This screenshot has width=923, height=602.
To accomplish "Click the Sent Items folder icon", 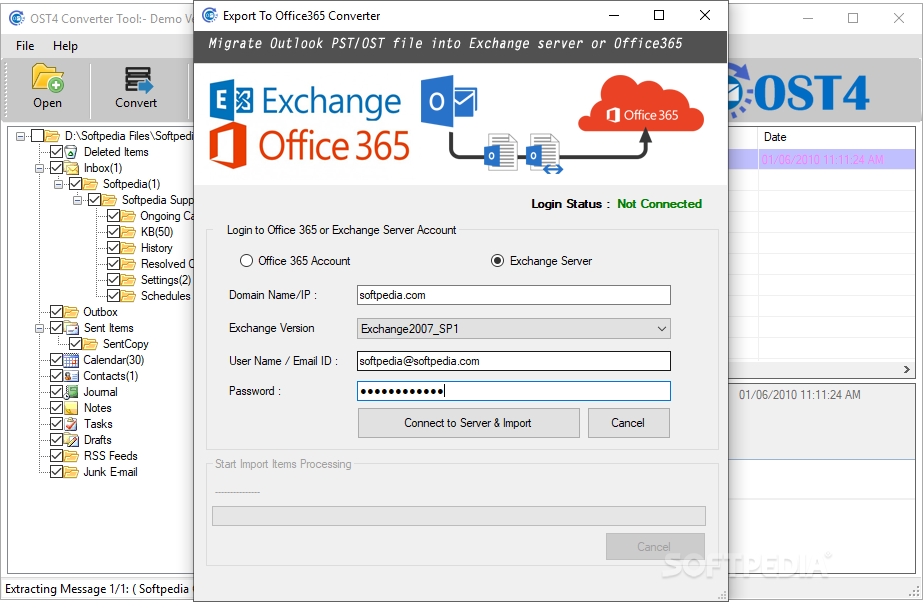I will [71, 328].
